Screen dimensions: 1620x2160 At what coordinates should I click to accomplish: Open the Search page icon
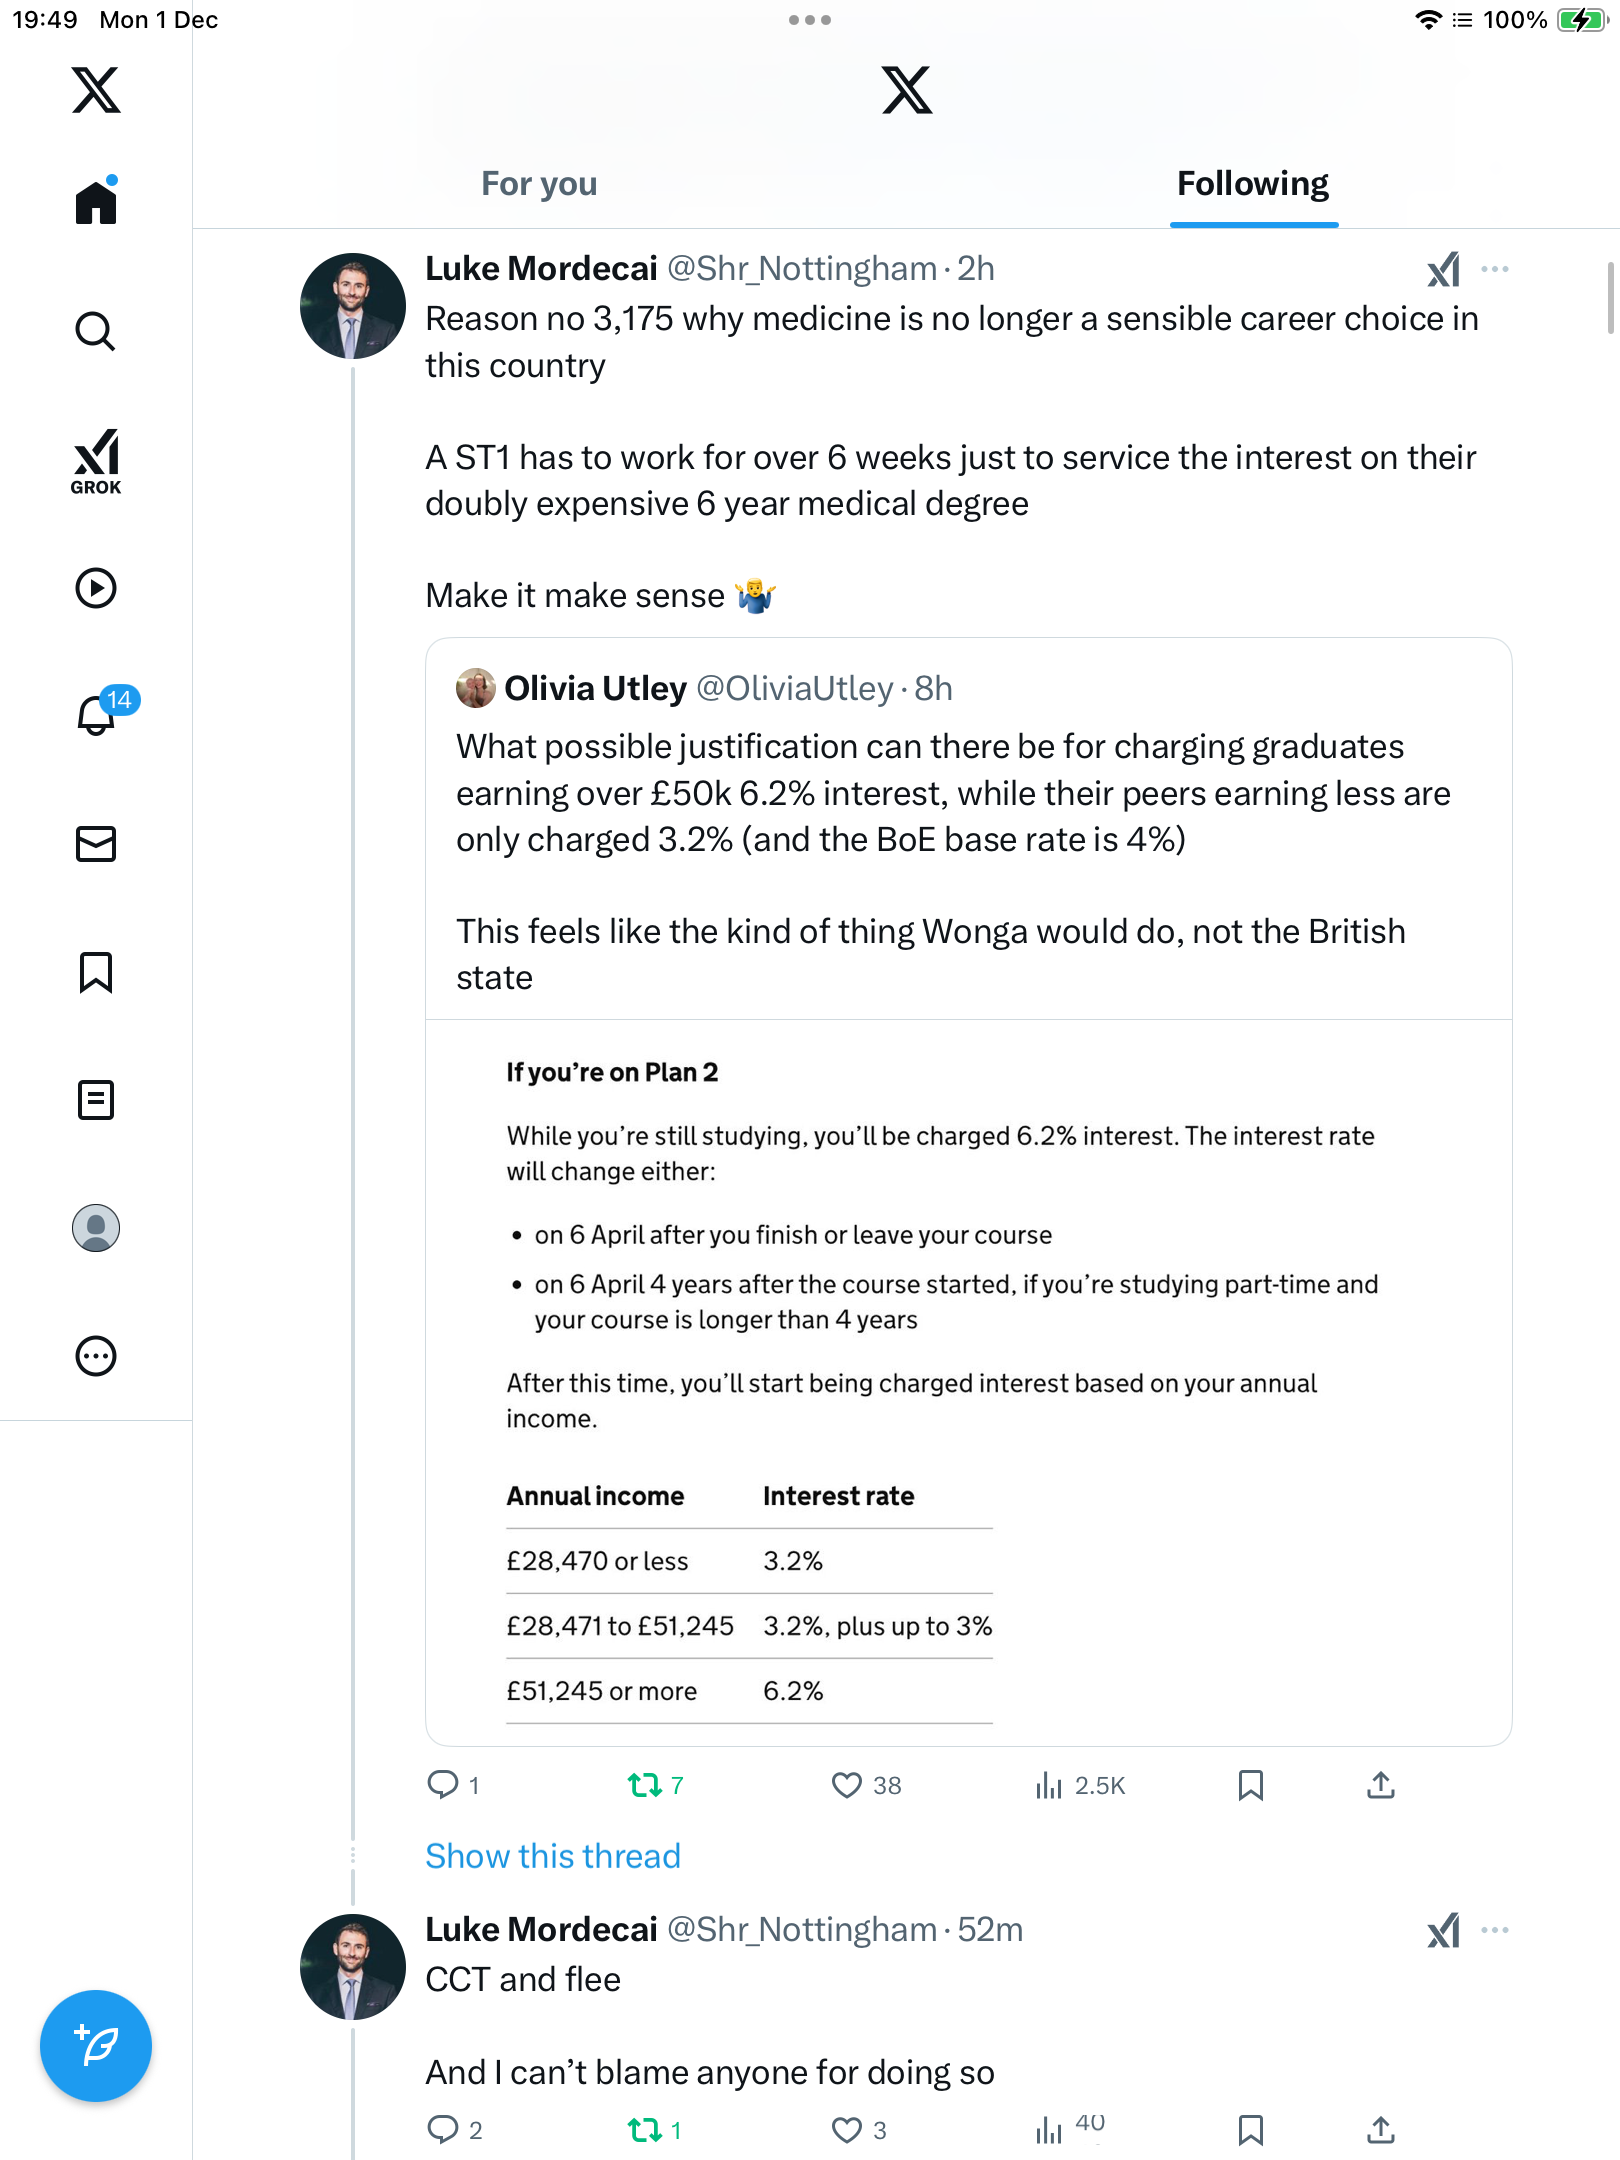pyautogui.click(x=96, y=332)
